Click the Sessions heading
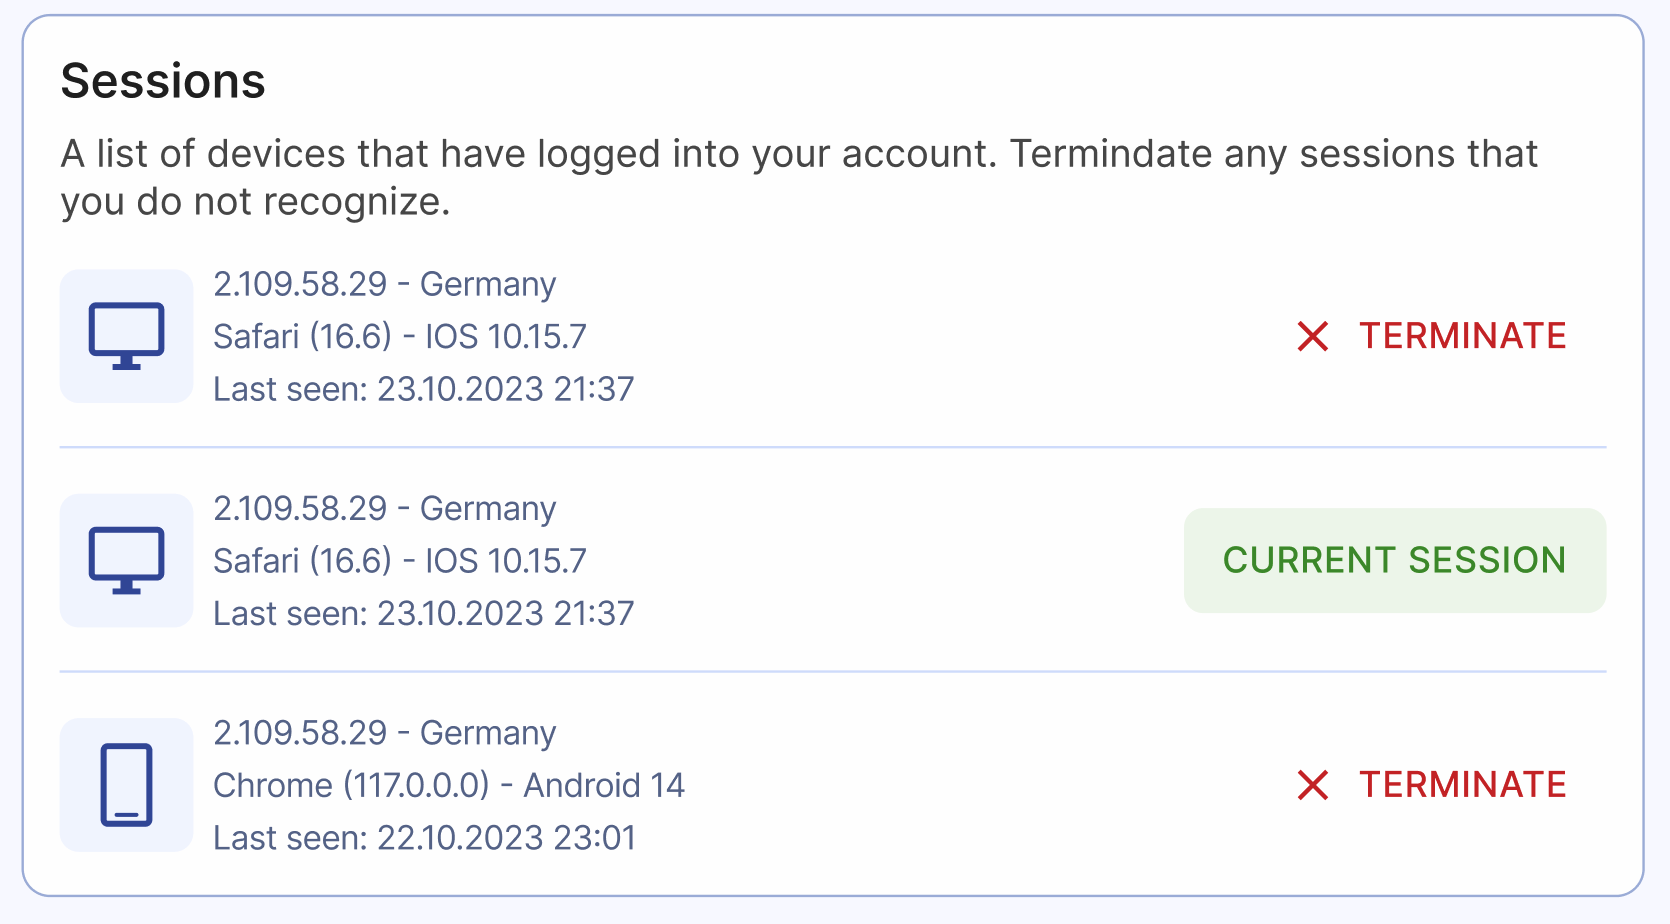This screenshot has height=924, width=1670. pyautogui.click(x=163, y=81)
